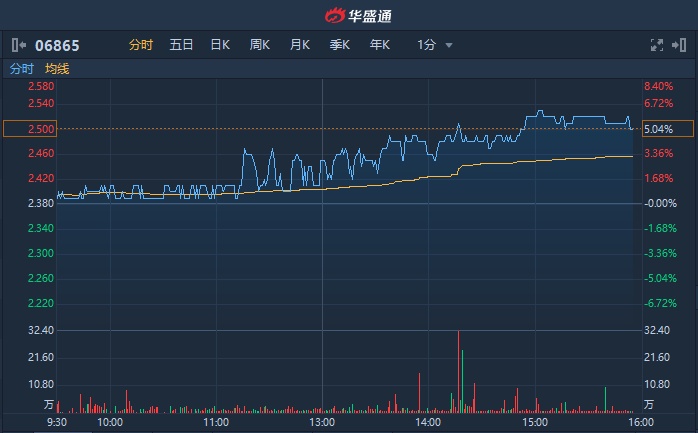
Task: Click the back arrow icon beside 06865
Action: [x=19, y=45]
